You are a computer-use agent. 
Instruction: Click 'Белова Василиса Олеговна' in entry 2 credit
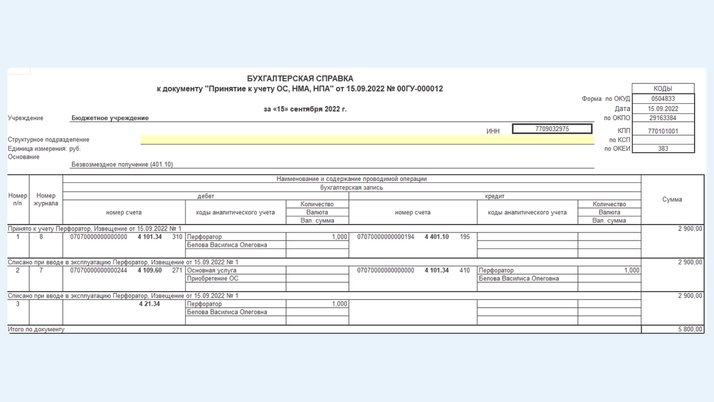coord(519,279)
